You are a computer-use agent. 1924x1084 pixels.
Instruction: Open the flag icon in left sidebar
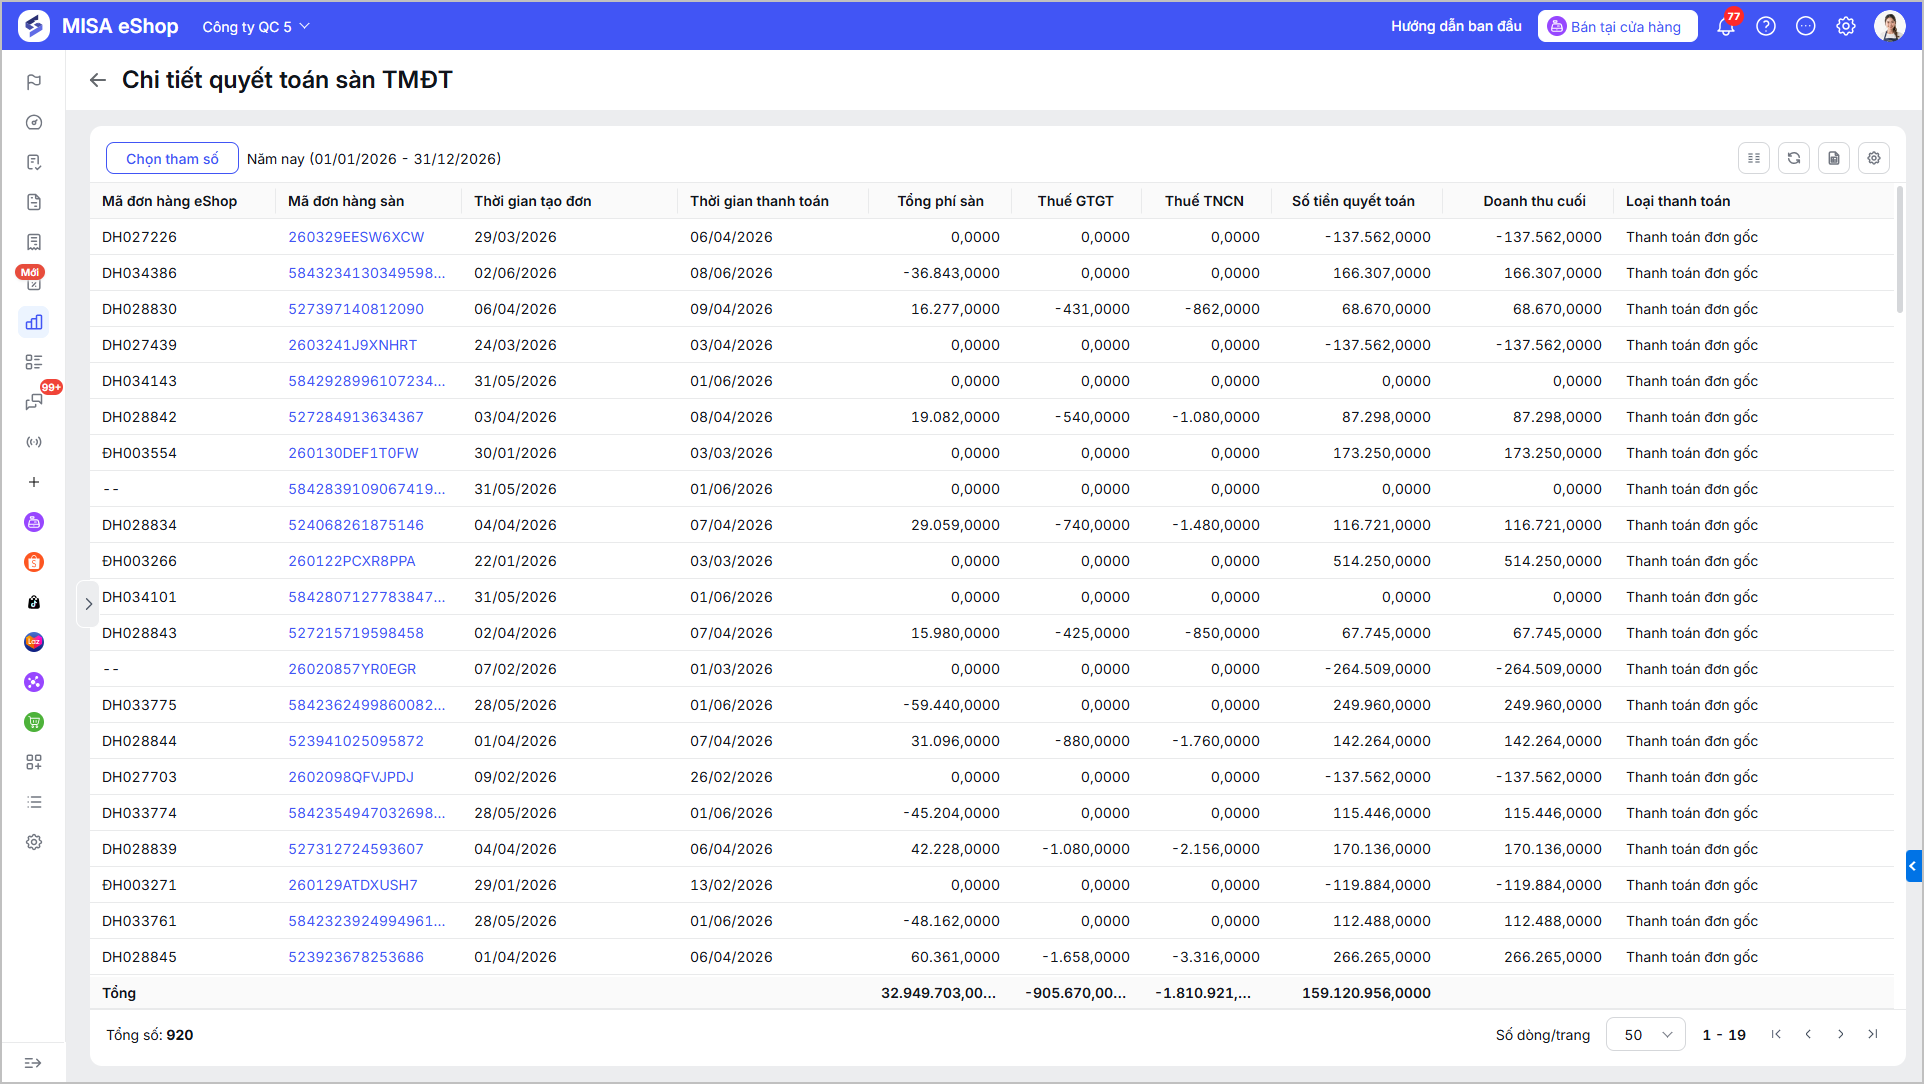tap(34, 82)
